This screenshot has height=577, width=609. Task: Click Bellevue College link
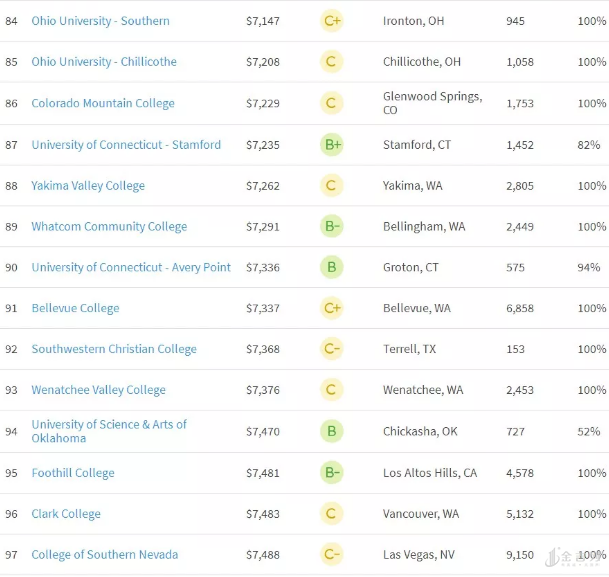[x=75, y=309]
